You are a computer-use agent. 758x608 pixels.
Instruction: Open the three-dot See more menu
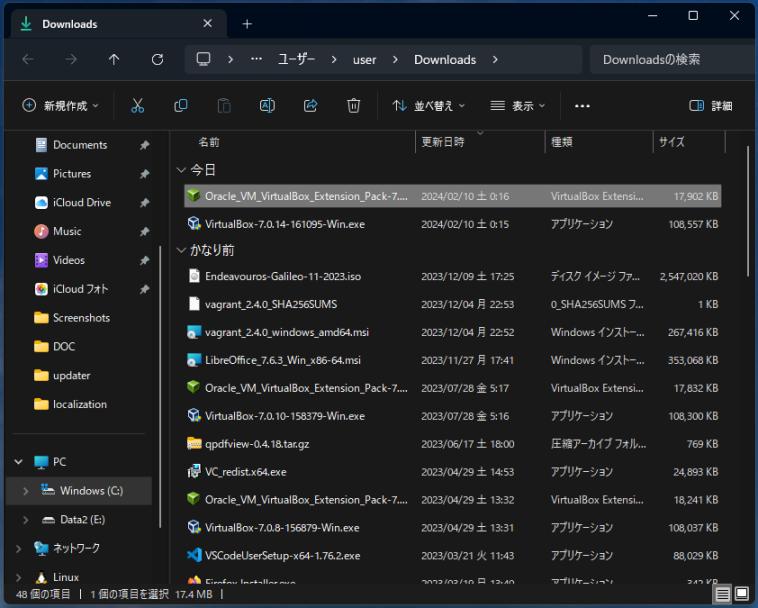click(x=582, y=106)
